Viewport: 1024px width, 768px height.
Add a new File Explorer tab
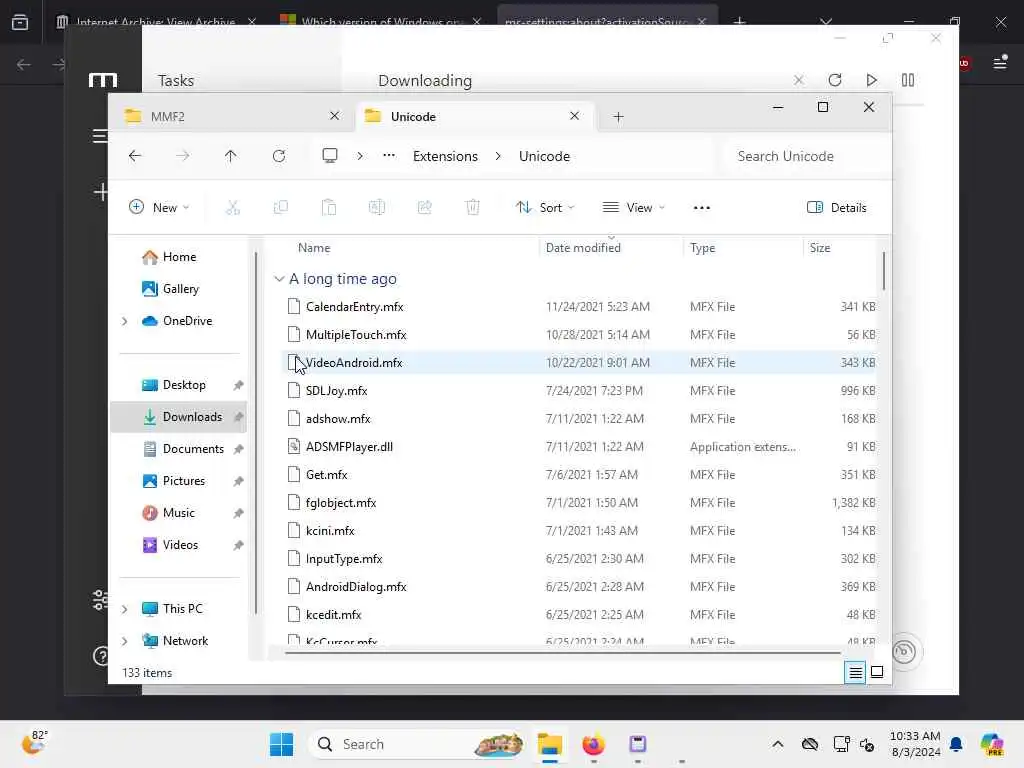pos(618,117)
